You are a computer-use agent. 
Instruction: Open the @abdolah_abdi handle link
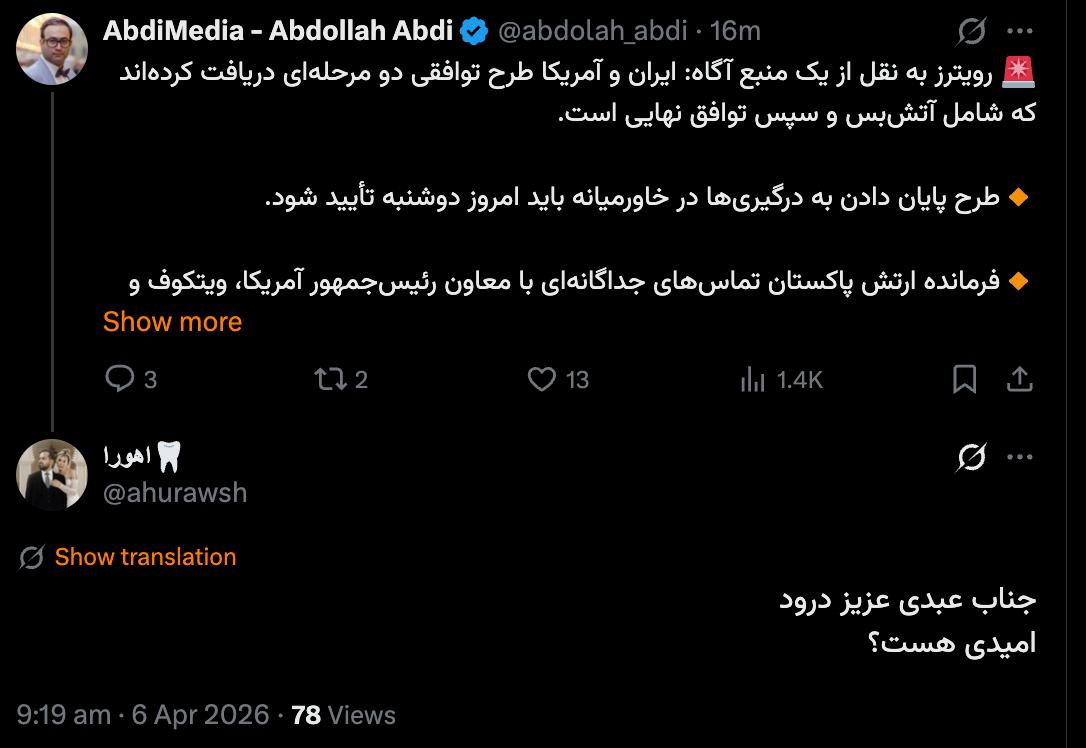592,32
